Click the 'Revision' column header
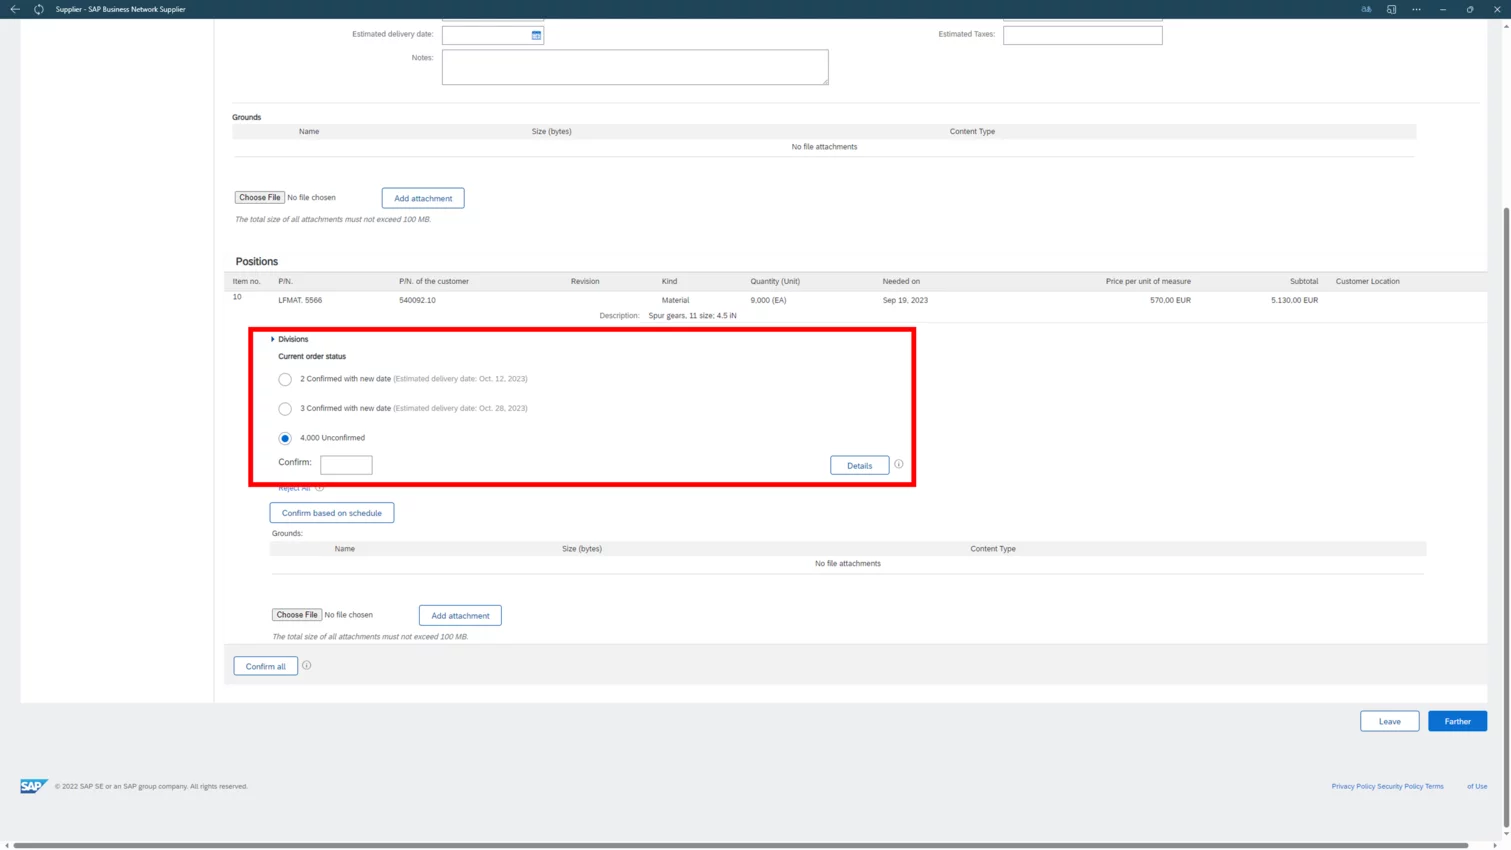This screenshot has width=1511, height=850. click(x=585, y=281)
